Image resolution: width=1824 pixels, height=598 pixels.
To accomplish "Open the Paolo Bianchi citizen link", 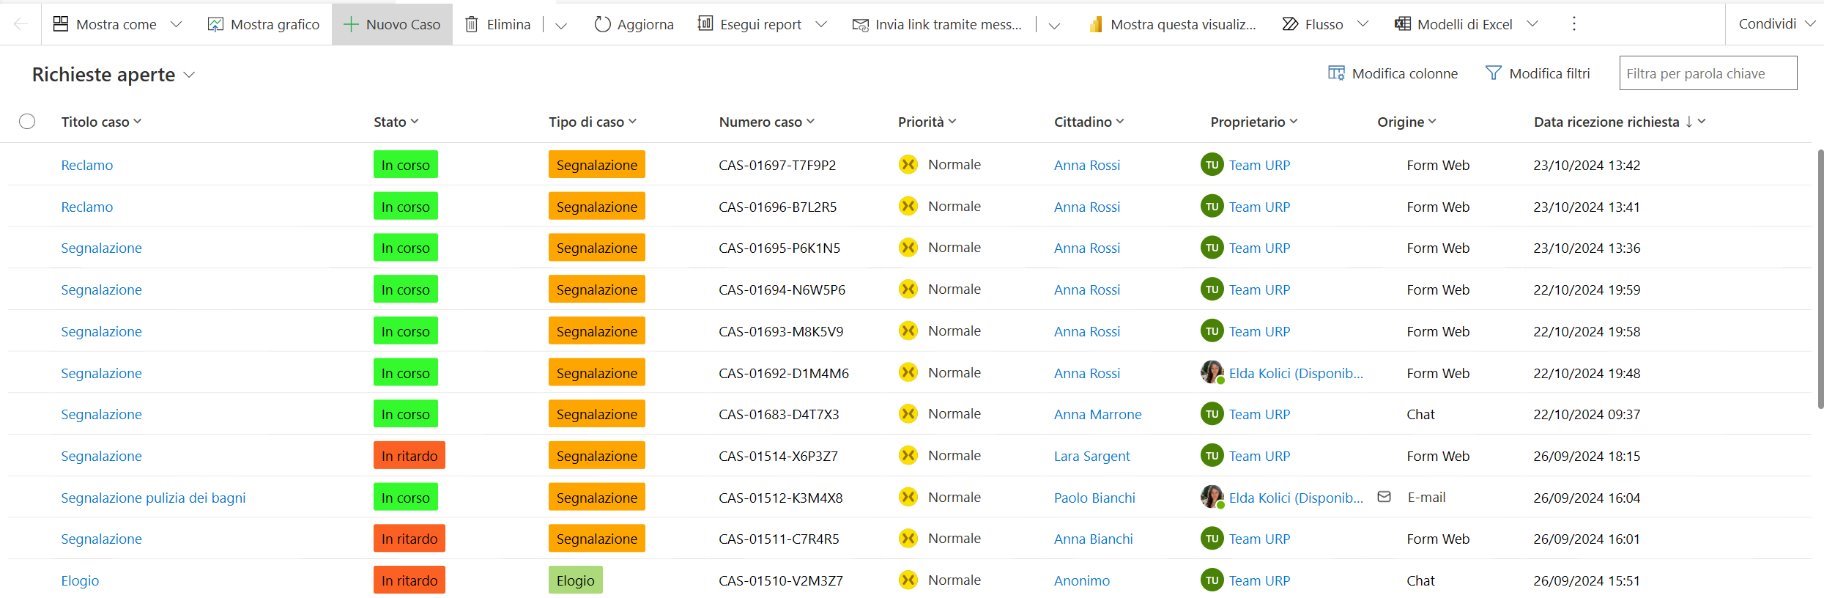I will click(1094, 498).
